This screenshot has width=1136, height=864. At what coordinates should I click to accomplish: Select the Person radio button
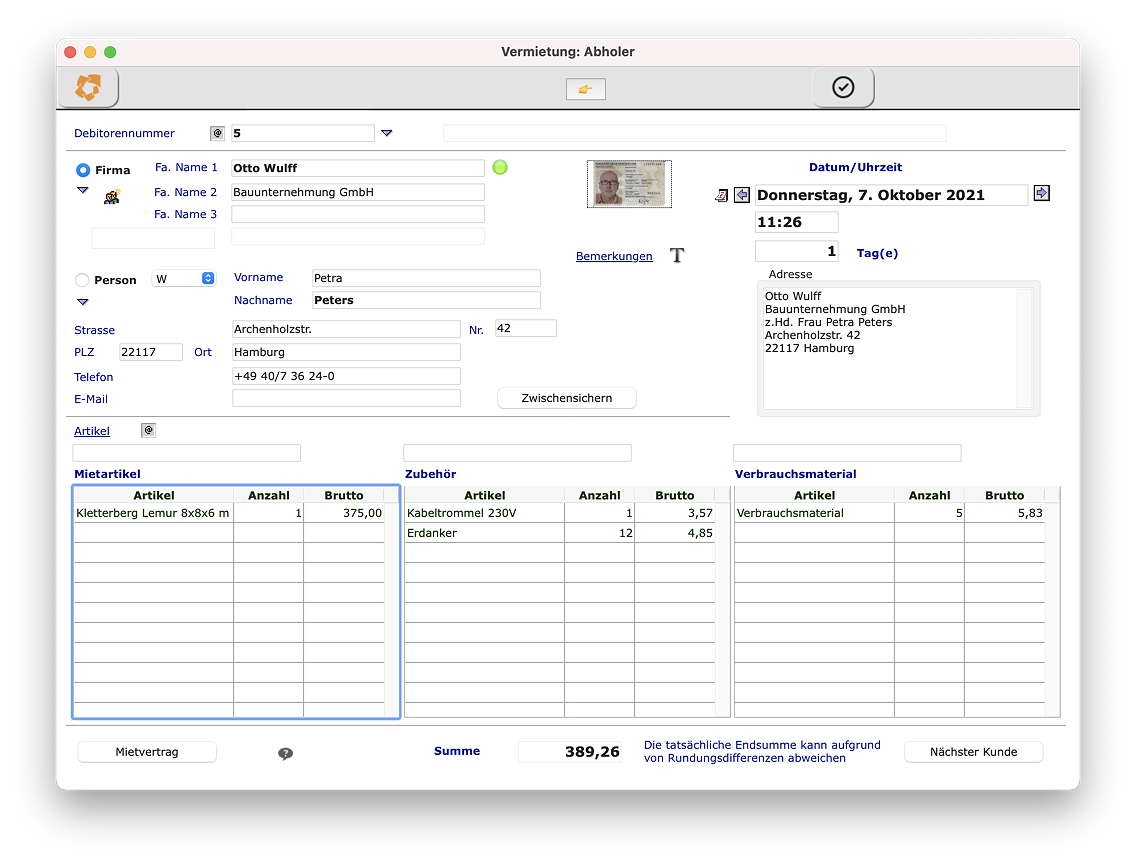tap(82, 280)
